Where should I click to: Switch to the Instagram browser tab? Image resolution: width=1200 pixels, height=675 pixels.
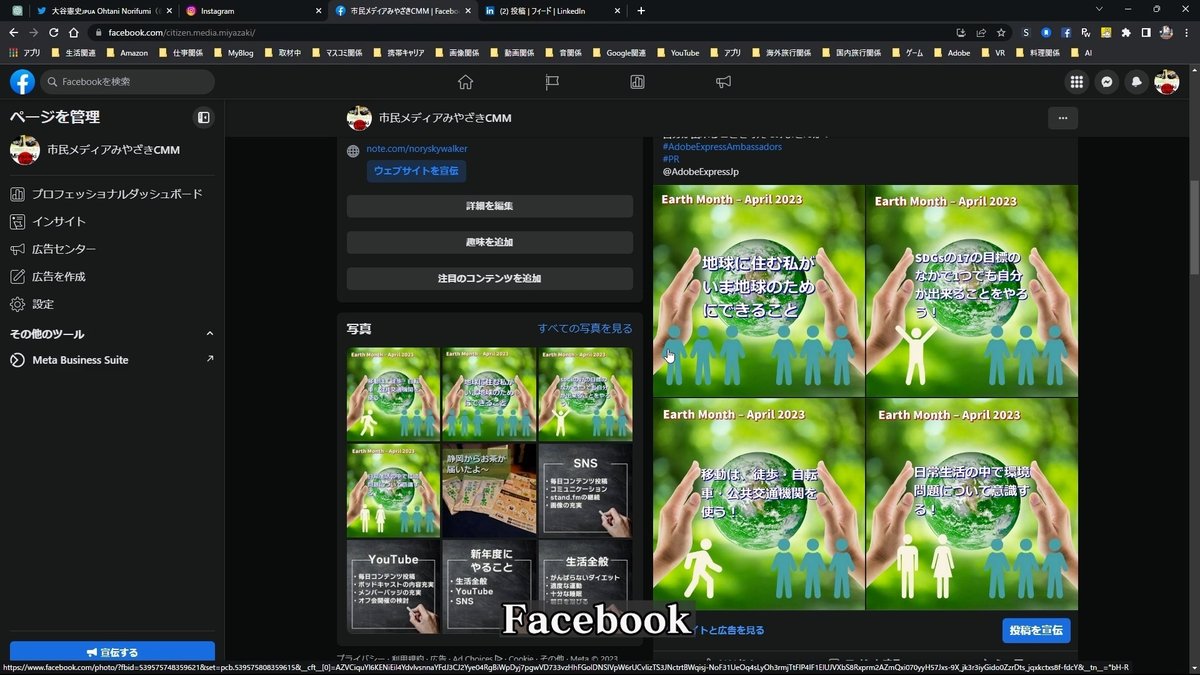[x=252, y=10]
